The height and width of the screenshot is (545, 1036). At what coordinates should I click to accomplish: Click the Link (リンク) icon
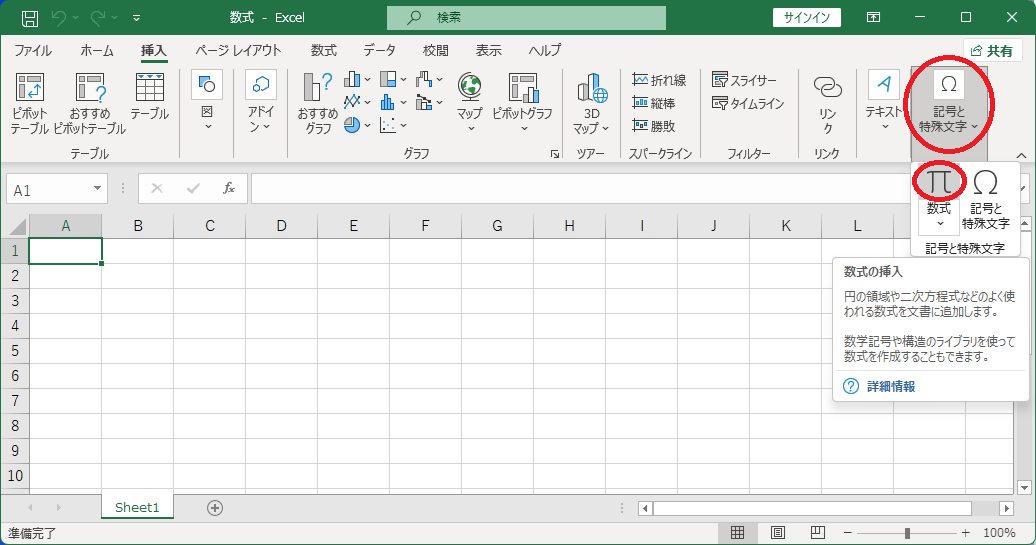pos(827,87)
